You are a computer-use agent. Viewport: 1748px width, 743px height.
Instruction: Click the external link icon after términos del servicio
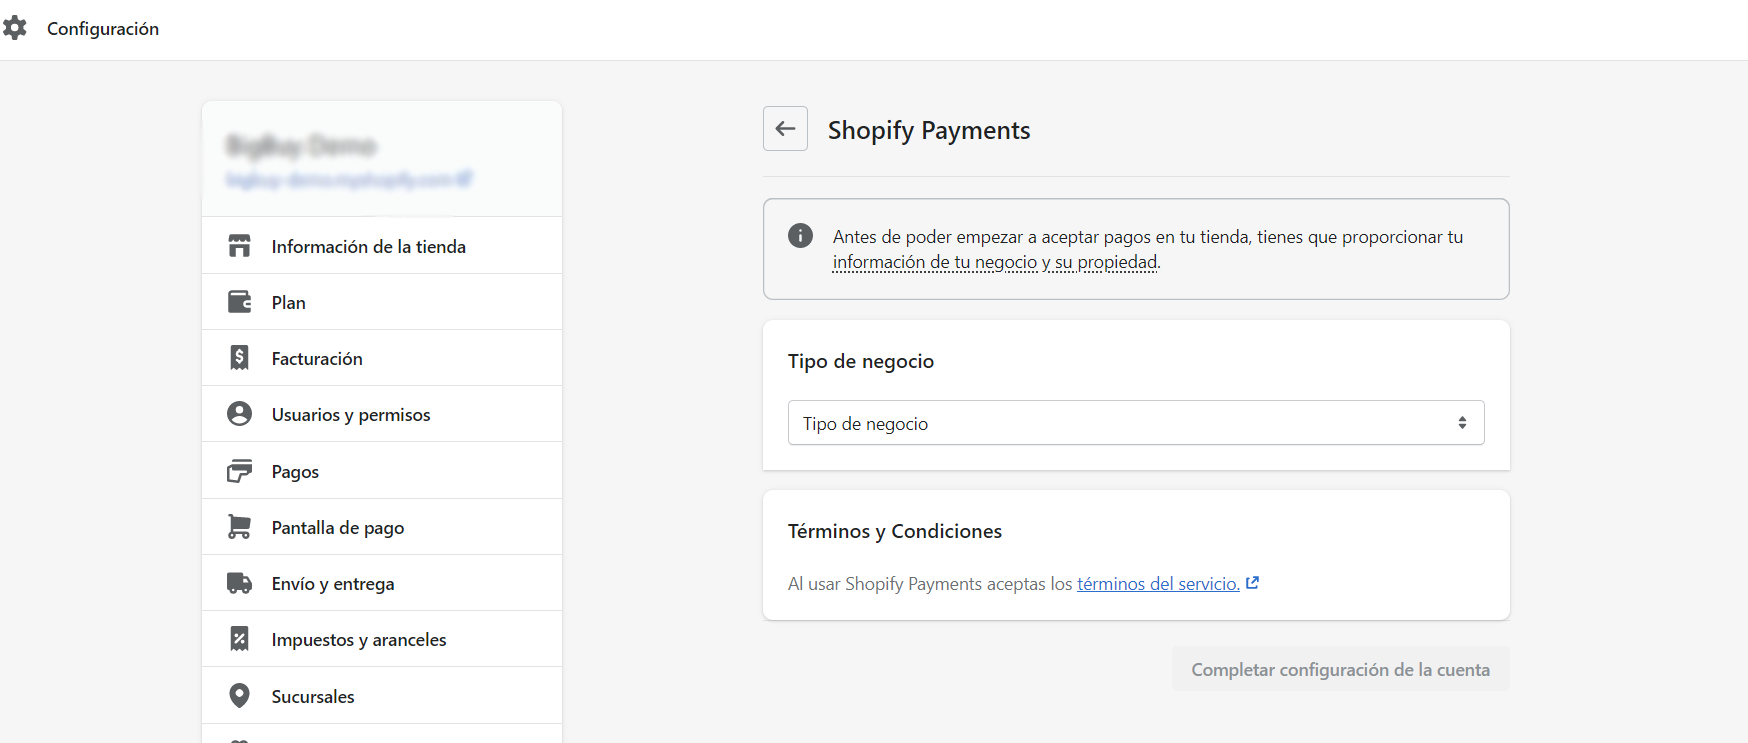1252,583
